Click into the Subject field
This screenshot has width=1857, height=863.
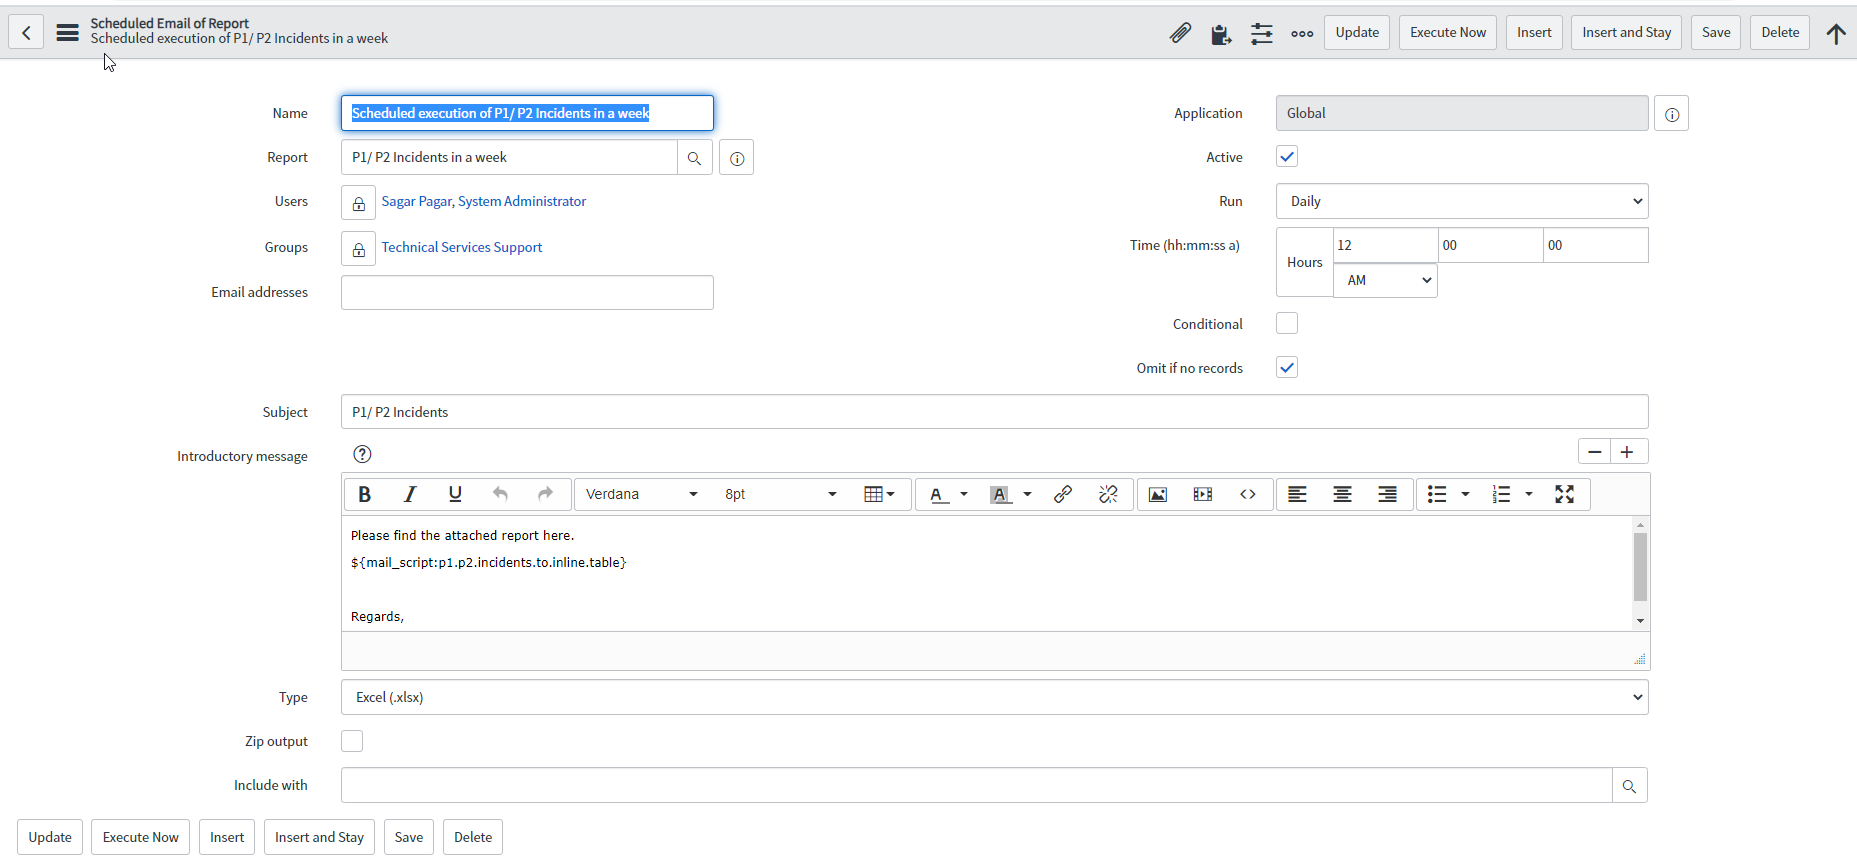(994, 412)
